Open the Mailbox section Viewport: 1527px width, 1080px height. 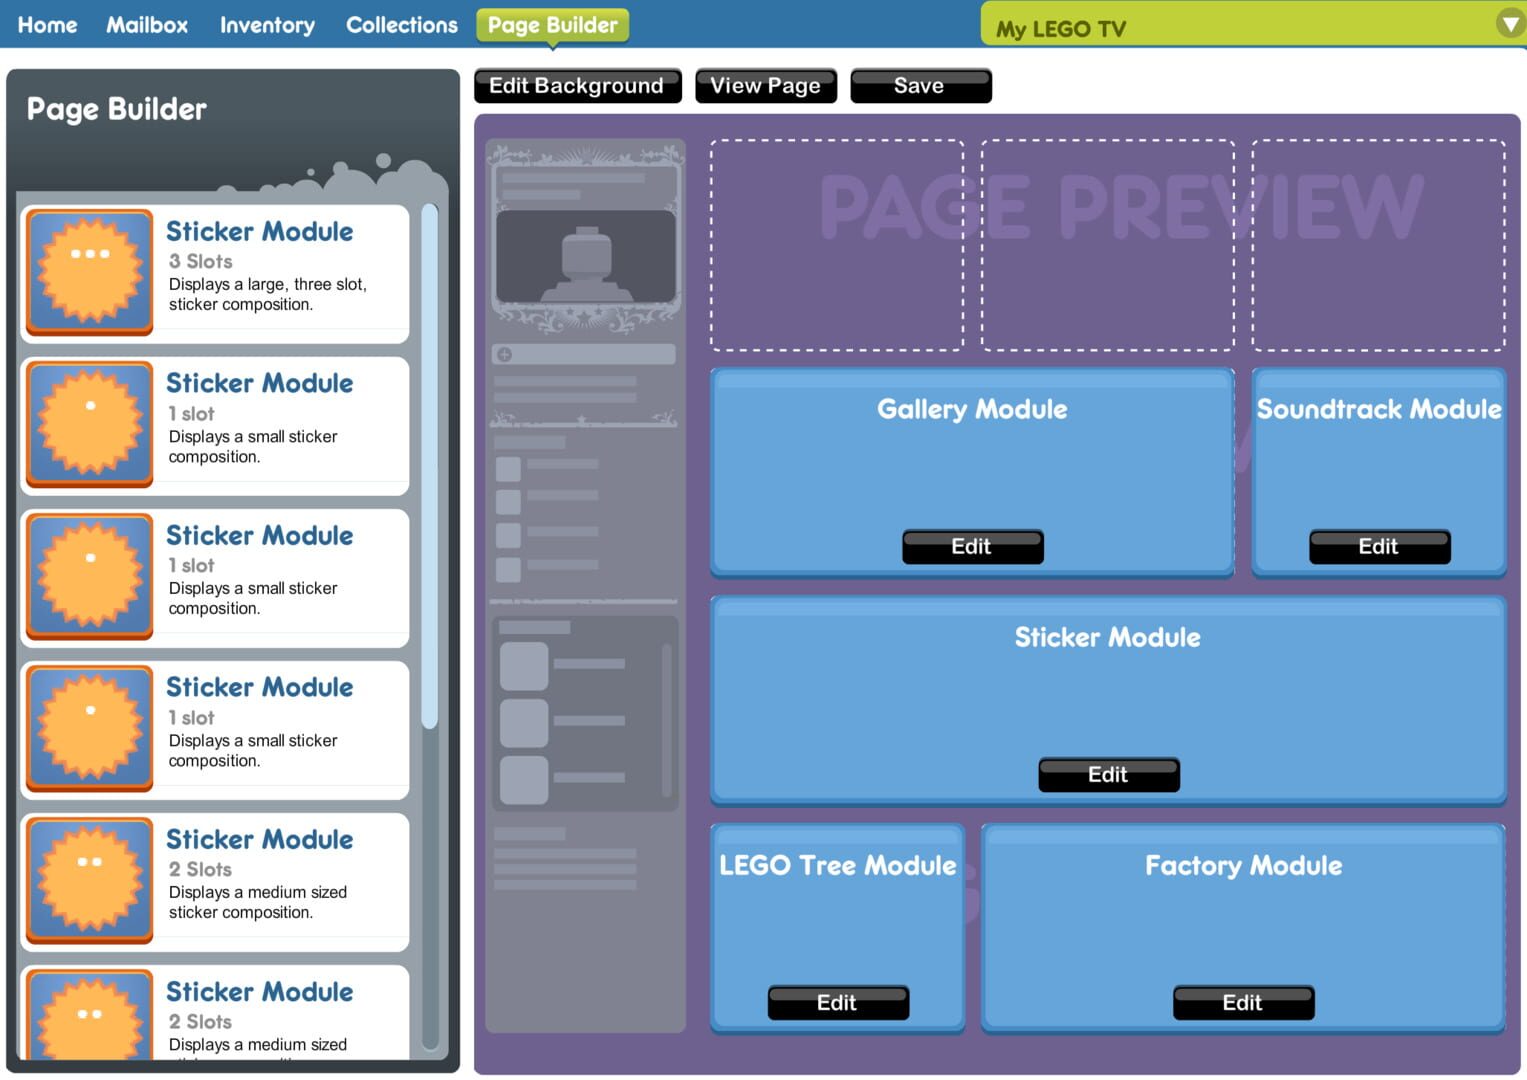point(146,25)
